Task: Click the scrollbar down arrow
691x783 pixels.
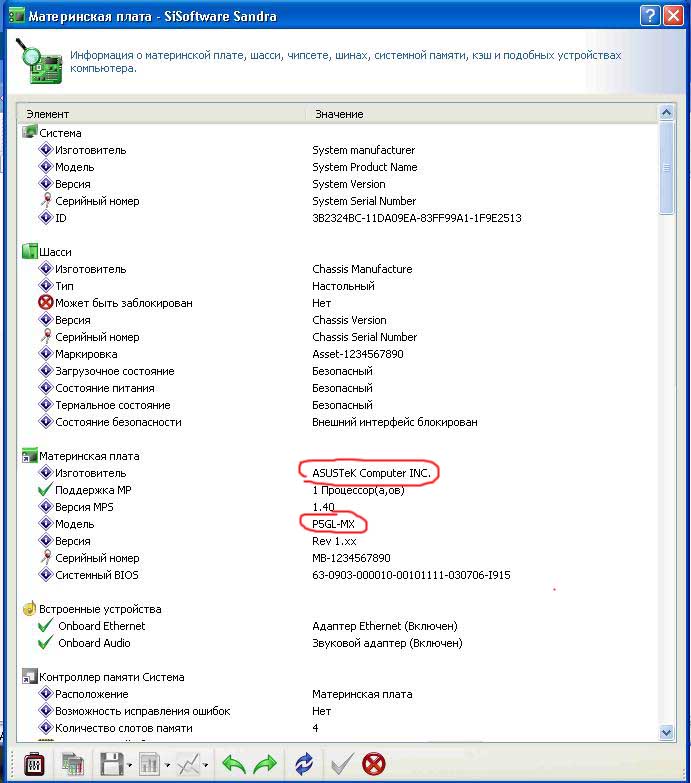Action: 667,733
